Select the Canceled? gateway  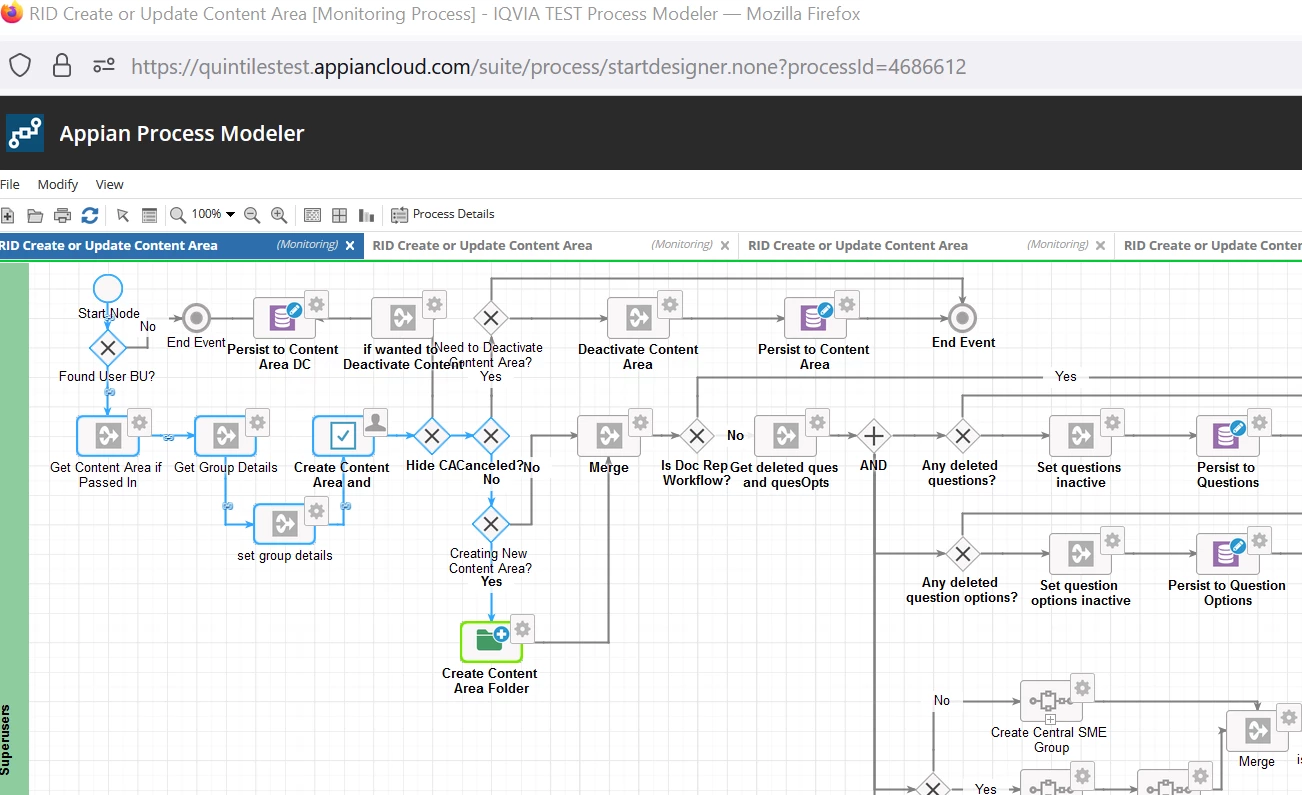[x=490, y=436]
